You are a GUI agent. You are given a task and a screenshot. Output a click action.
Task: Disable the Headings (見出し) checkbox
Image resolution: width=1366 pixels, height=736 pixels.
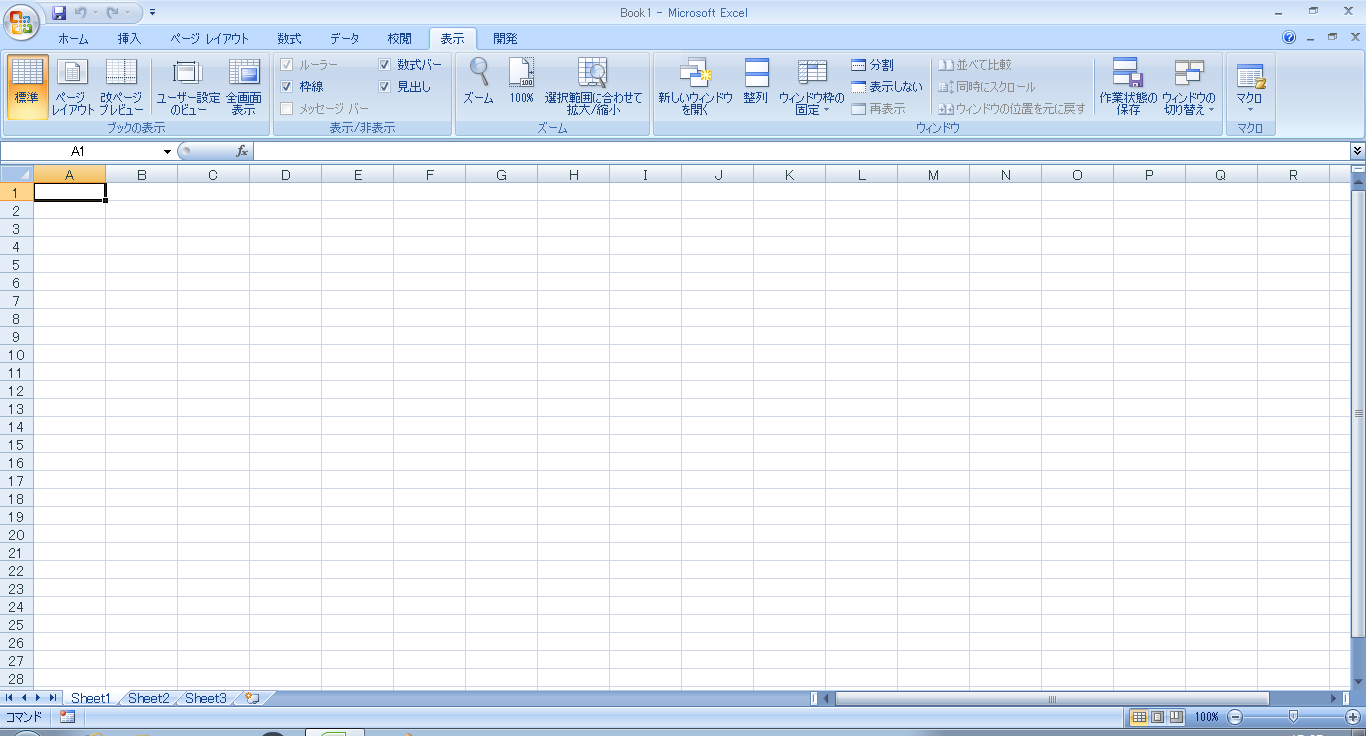click(x=385, y=87)
